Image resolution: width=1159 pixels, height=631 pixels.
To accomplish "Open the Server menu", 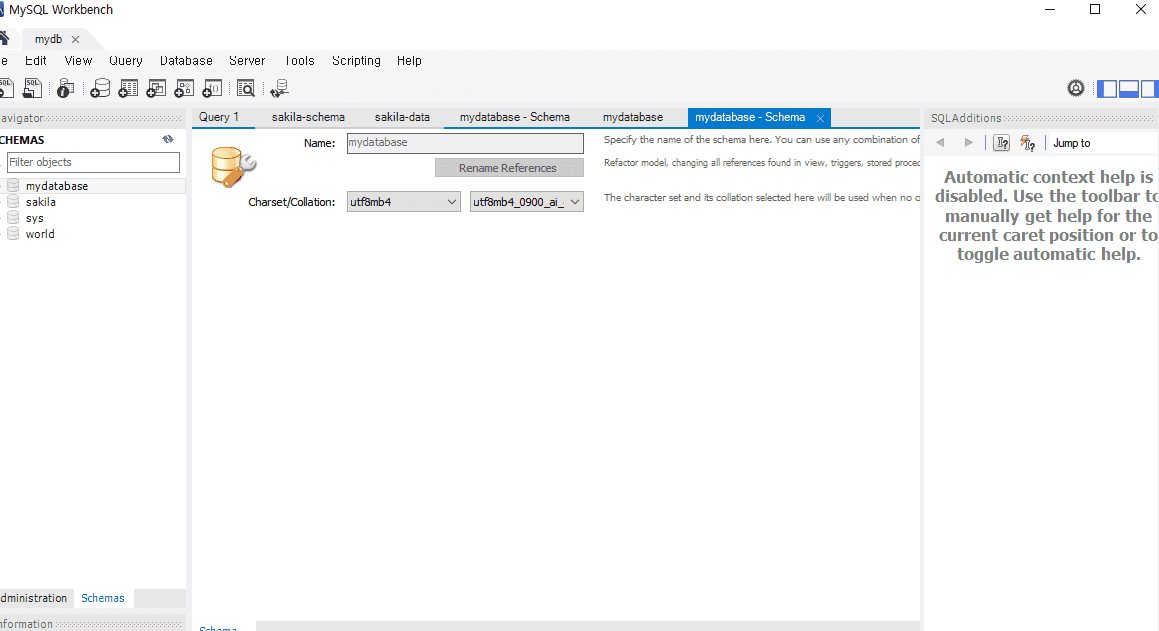I will [x=247, y=61].
